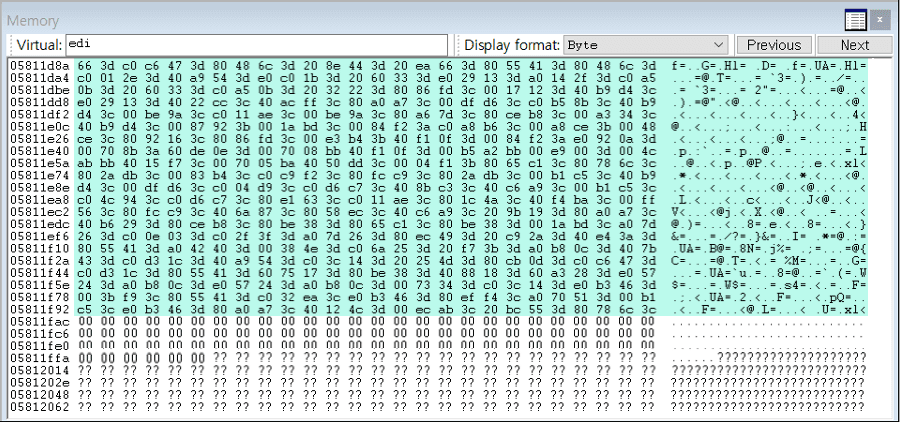Select address 05811ef6 row

(40, 235)
